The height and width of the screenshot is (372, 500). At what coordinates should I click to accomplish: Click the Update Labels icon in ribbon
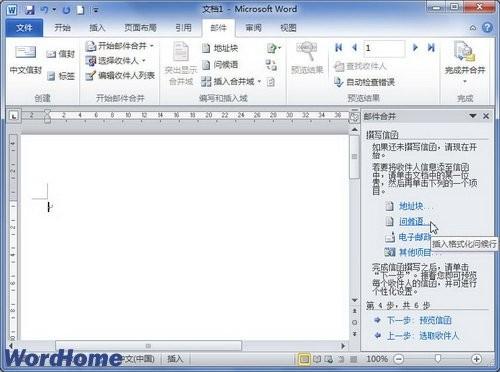[x=271, y=82]
